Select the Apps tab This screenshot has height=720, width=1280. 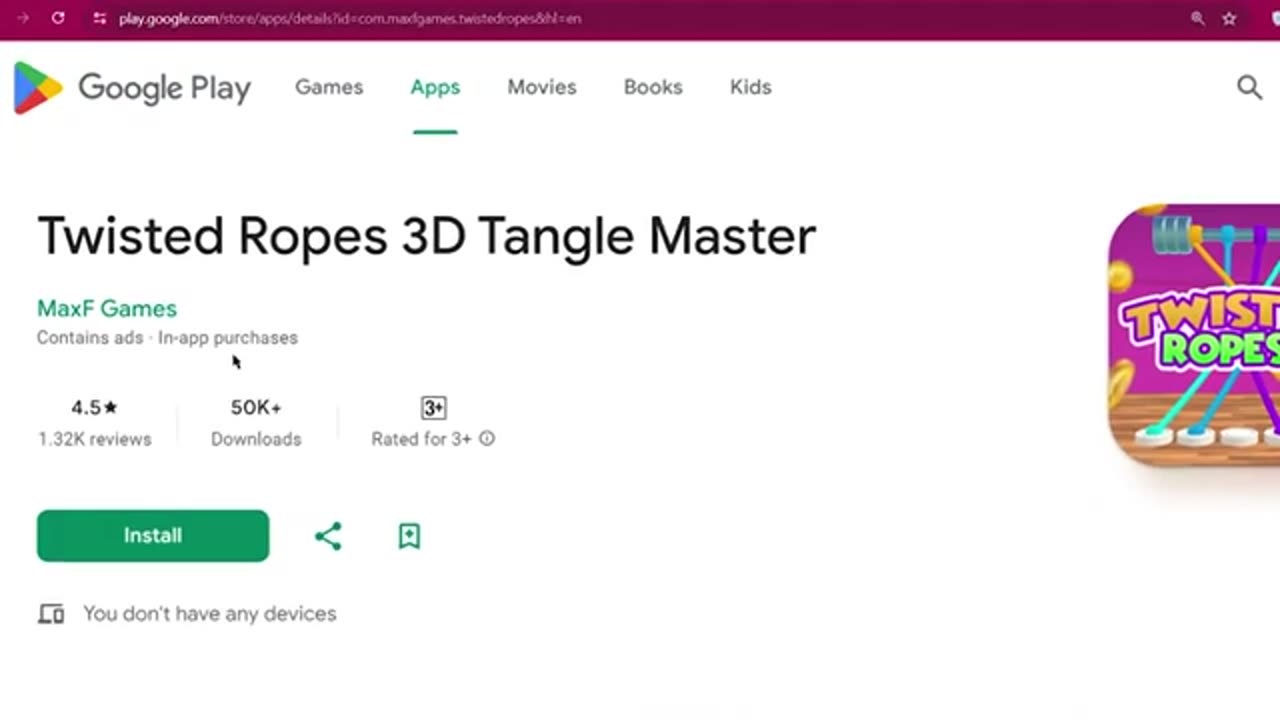pyautogui.click(x=435, y=87)
